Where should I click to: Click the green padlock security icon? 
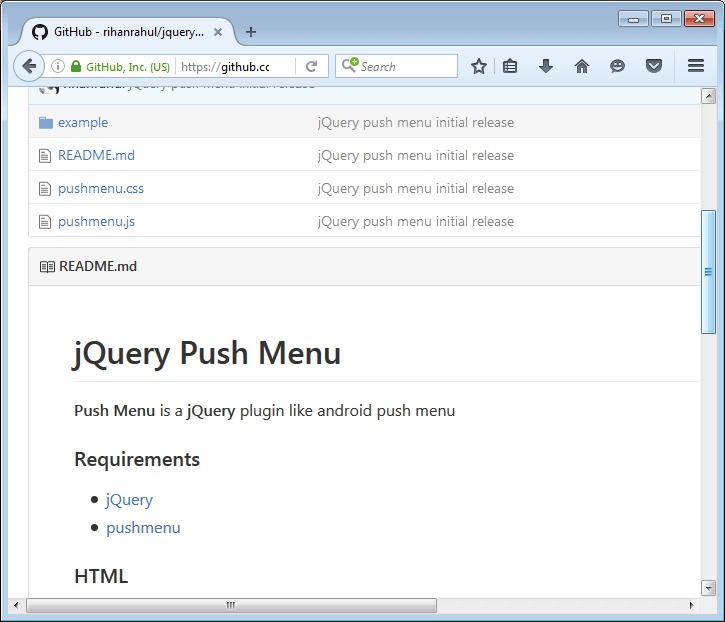click(x=76, y=66)
